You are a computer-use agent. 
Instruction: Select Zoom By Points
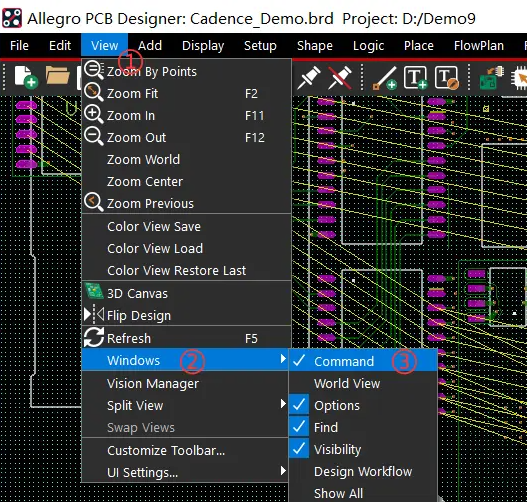[186, 72]
